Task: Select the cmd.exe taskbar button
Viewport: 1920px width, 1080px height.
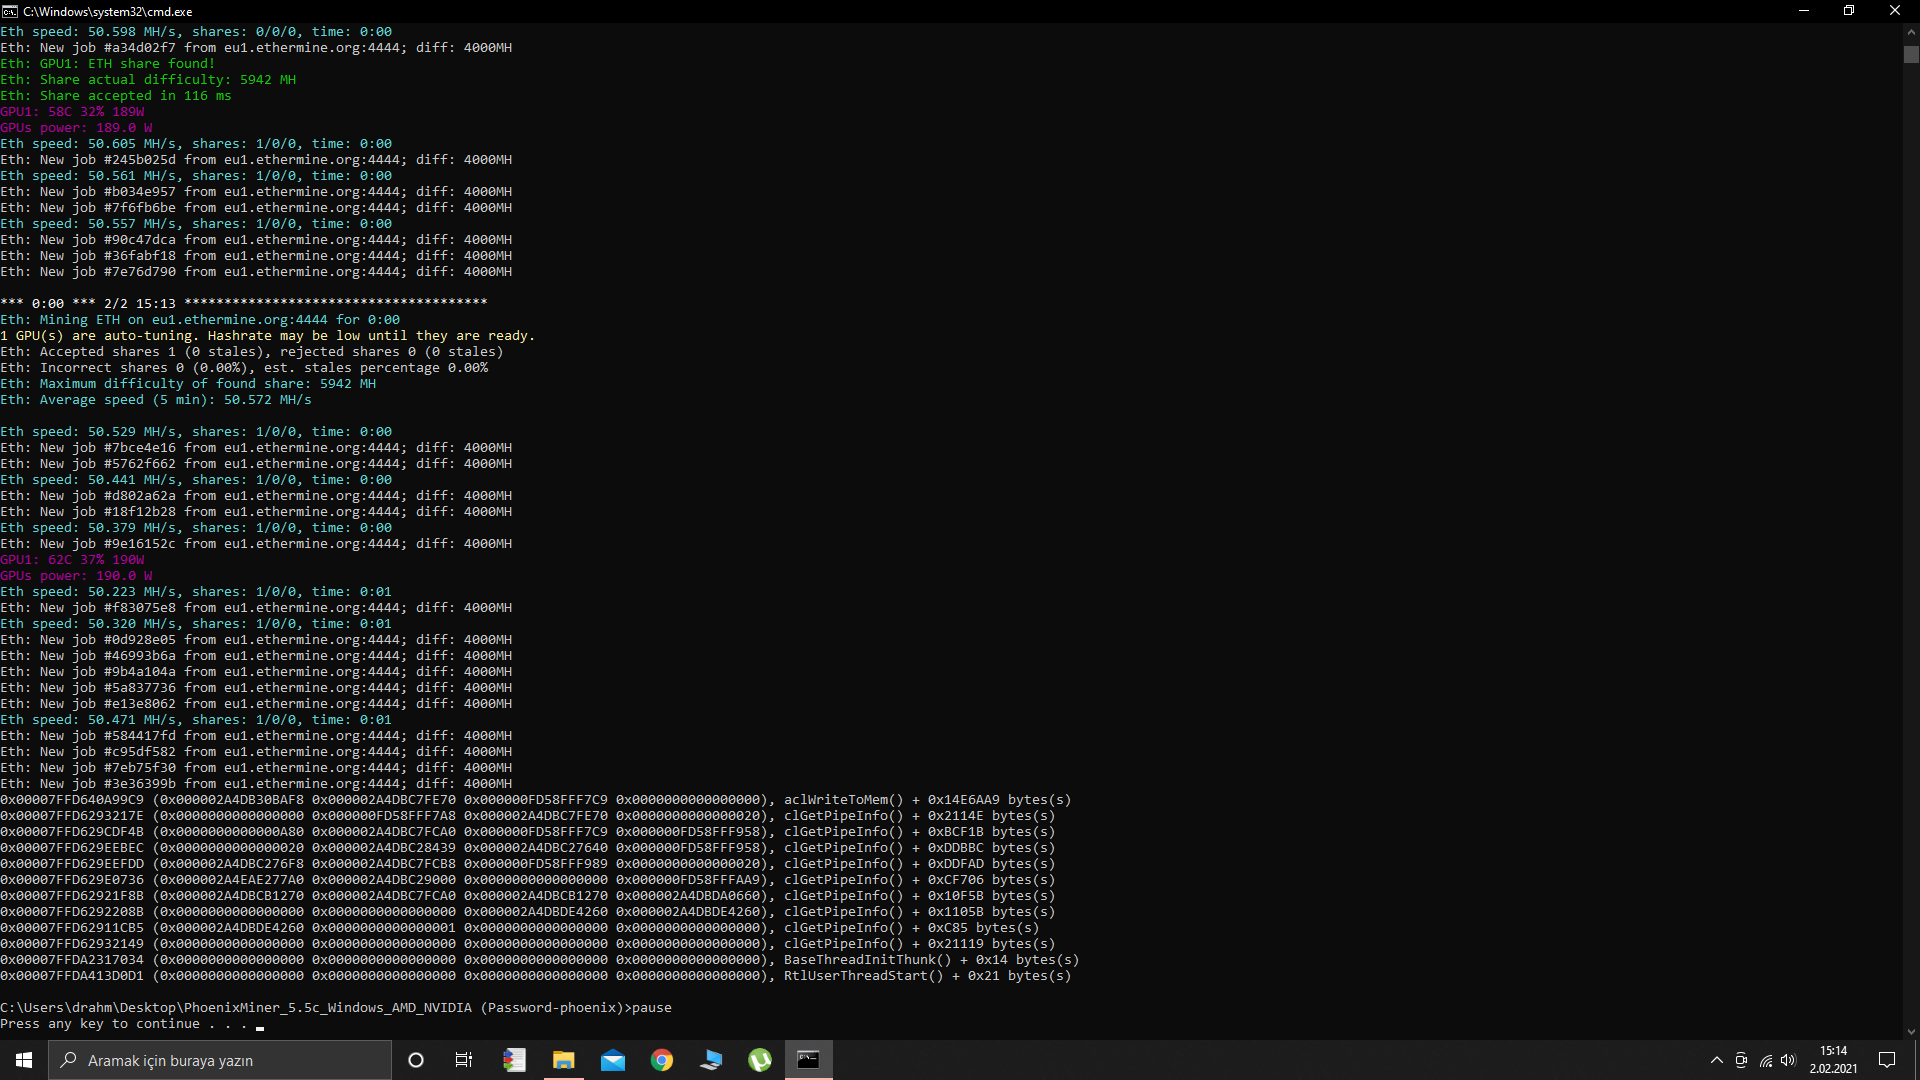Action: (x=808, y=1060)
